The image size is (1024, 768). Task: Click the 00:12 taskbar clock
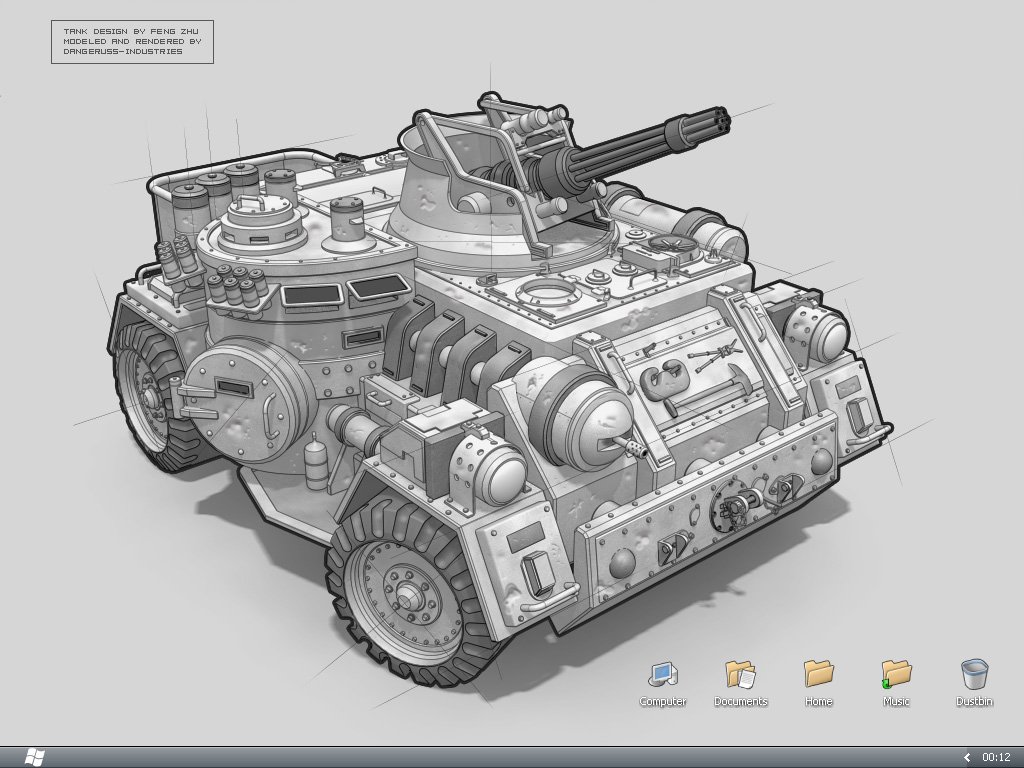tap(996, 757)
